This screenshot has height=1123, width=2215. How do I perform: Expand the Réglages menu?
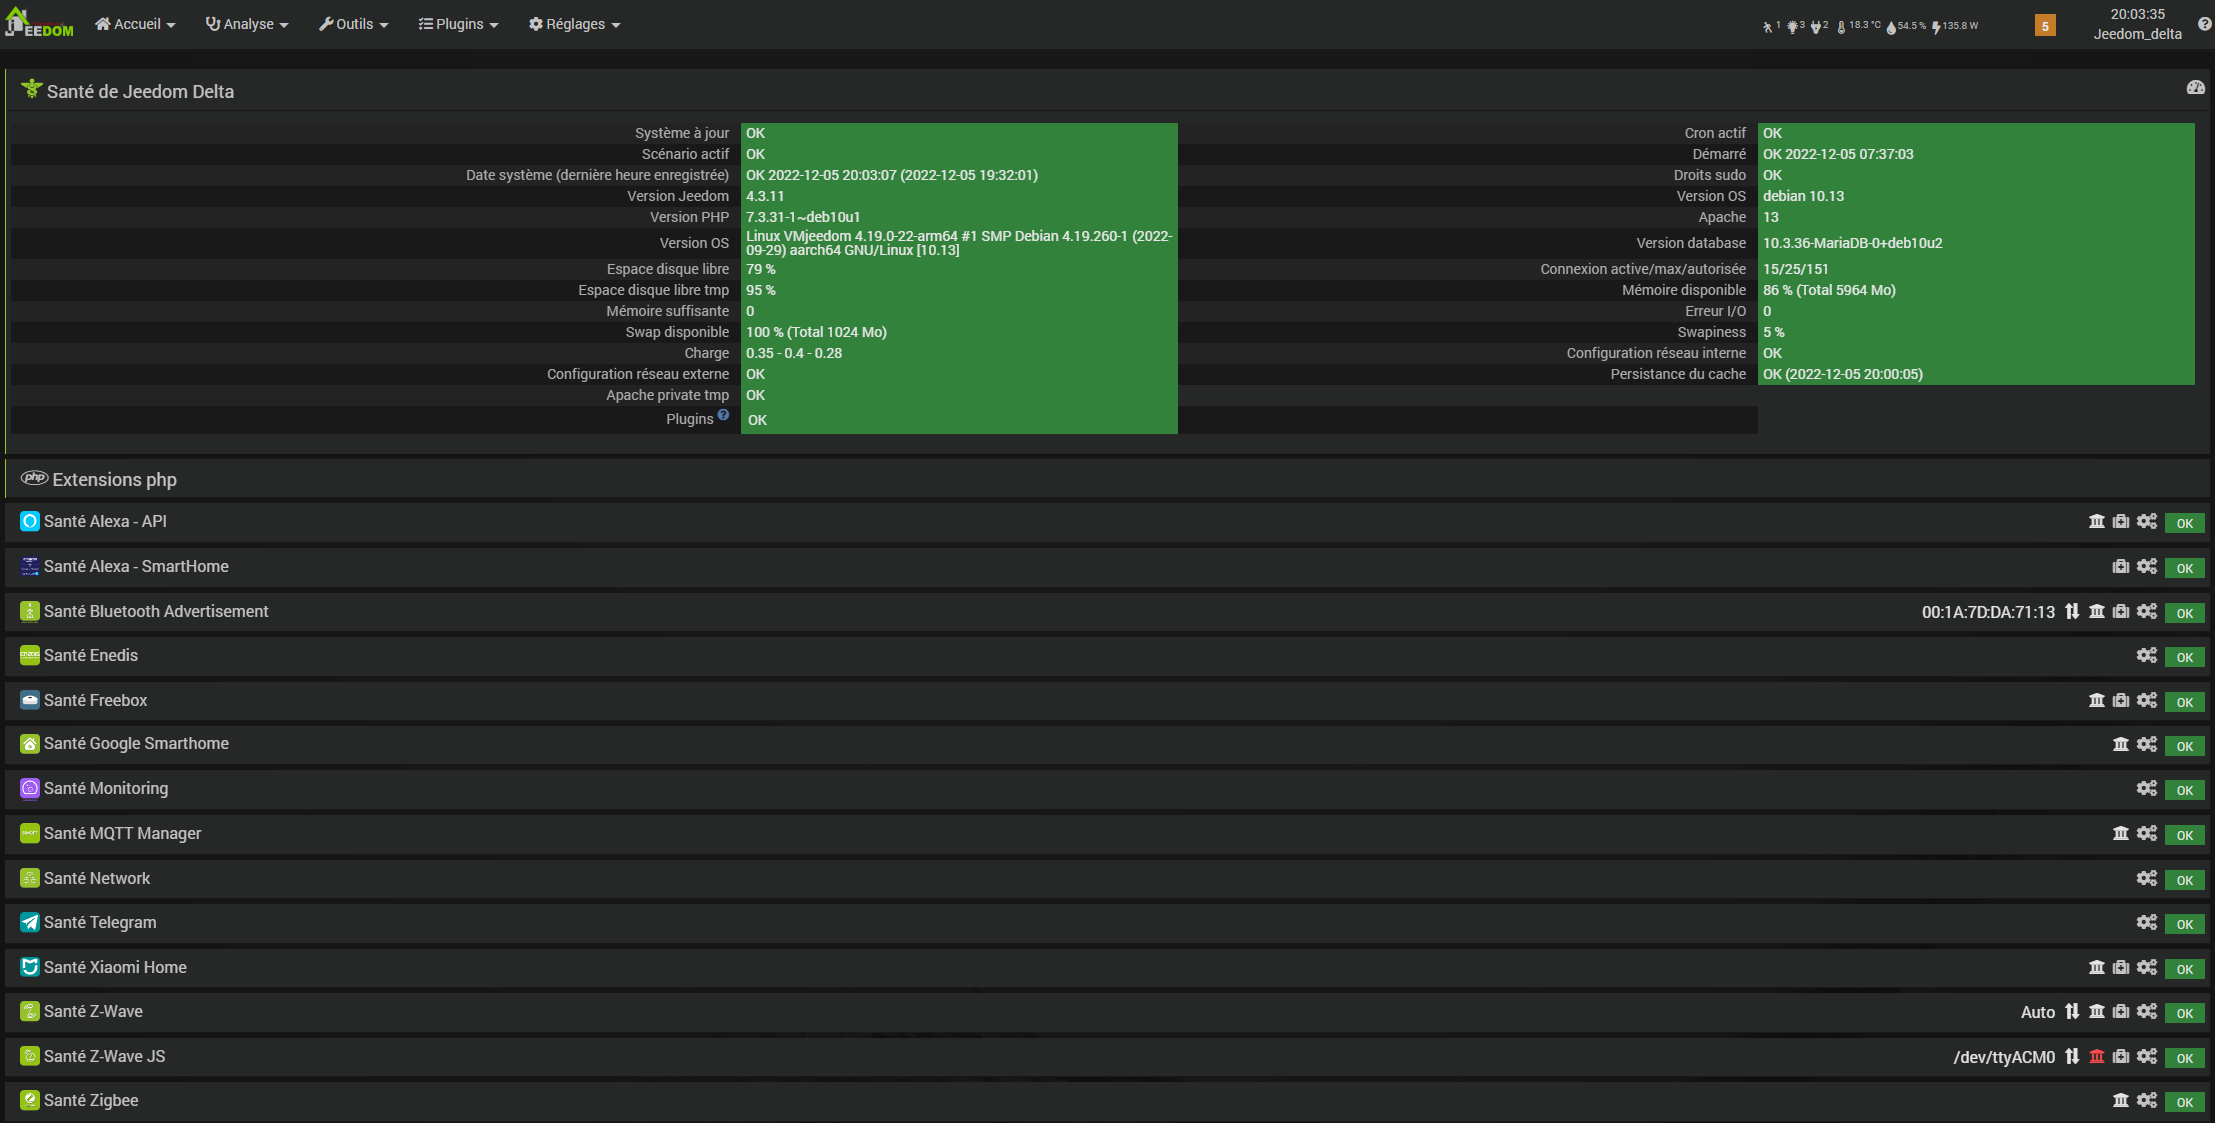point(575,24)
